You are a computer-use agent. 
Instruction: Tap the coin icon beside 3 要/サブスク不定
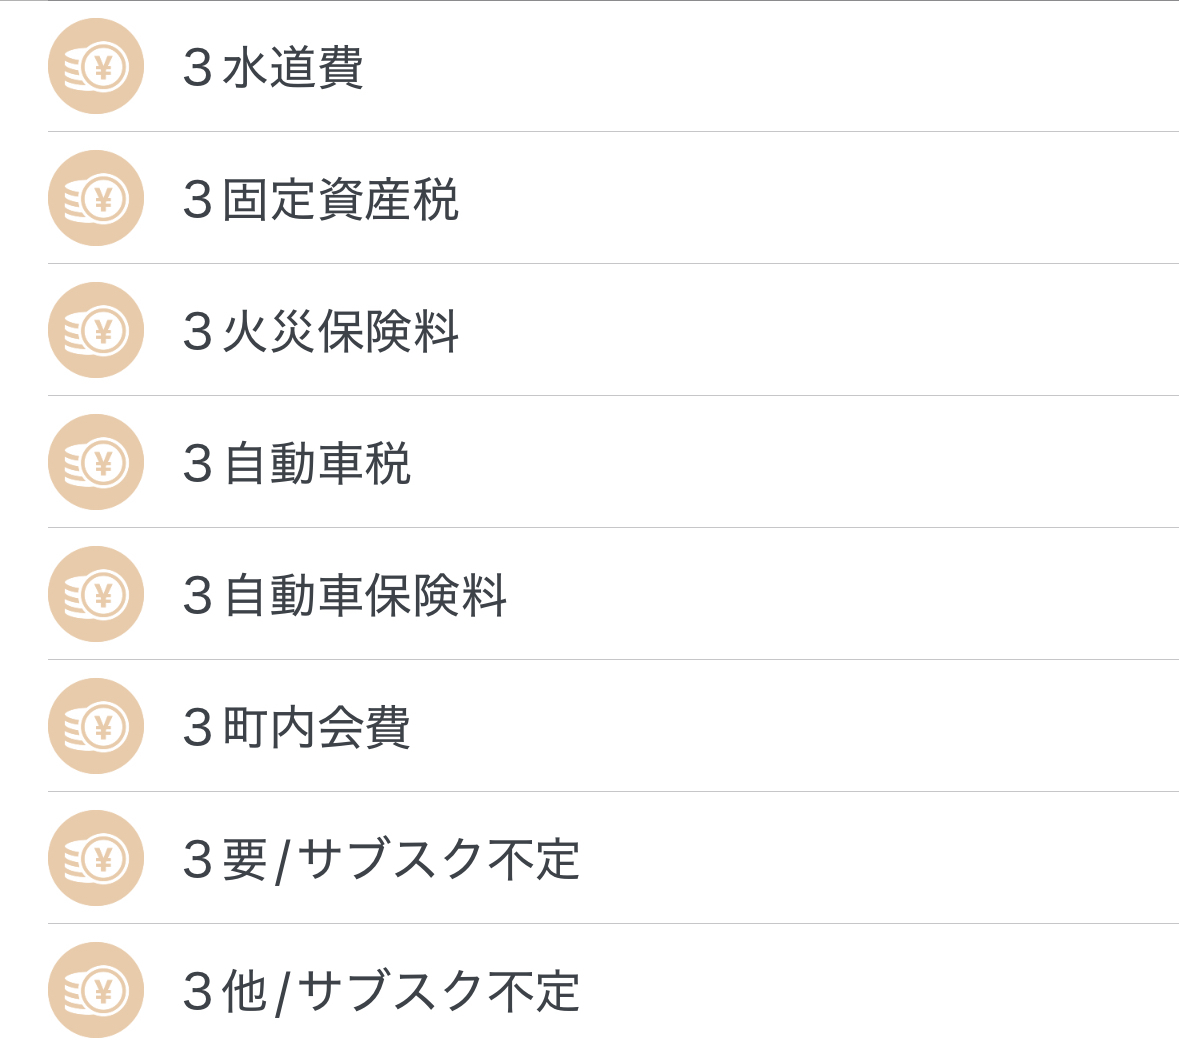pyautogui.click(x=95, y=858)
